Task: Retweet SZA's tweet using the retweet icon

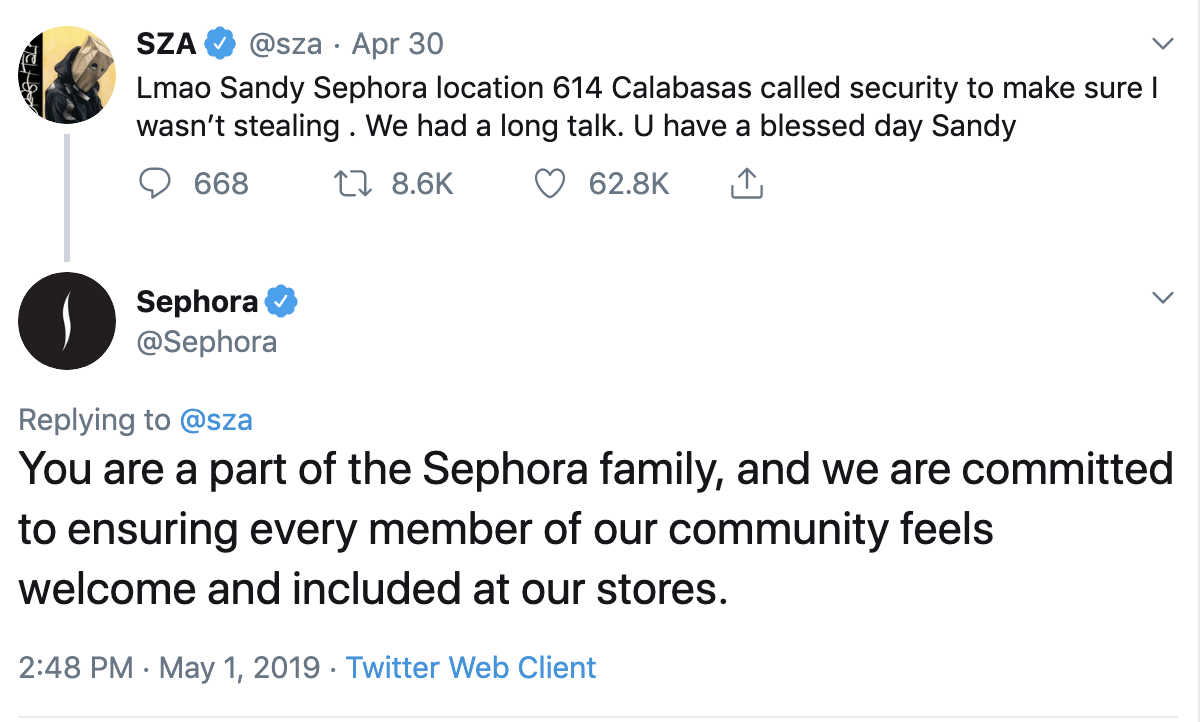Action: [x=352, y=184]
